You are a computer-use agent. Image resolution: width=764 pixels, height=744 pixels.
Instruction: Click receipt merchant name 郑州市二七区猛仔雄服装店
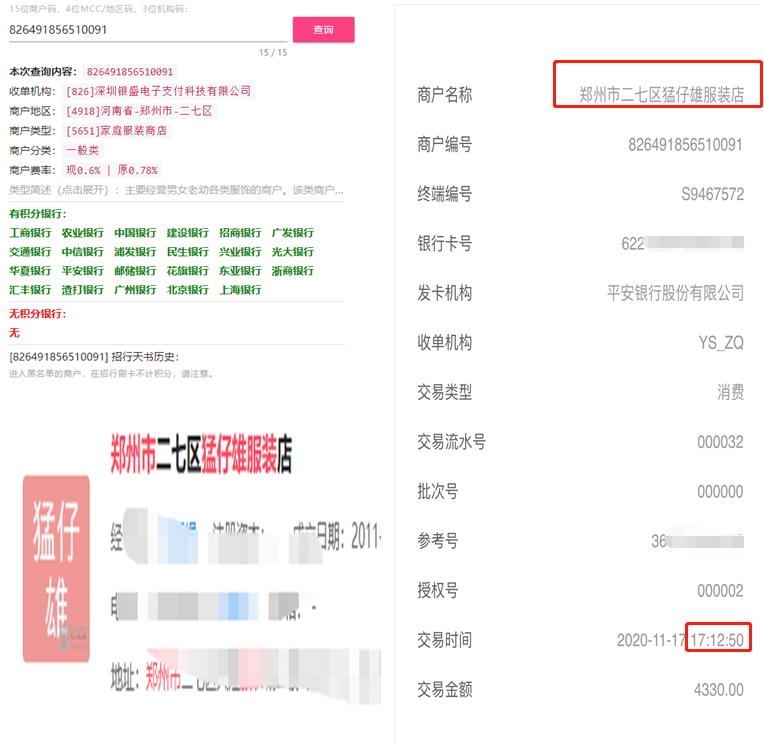(x=661, y=95)
